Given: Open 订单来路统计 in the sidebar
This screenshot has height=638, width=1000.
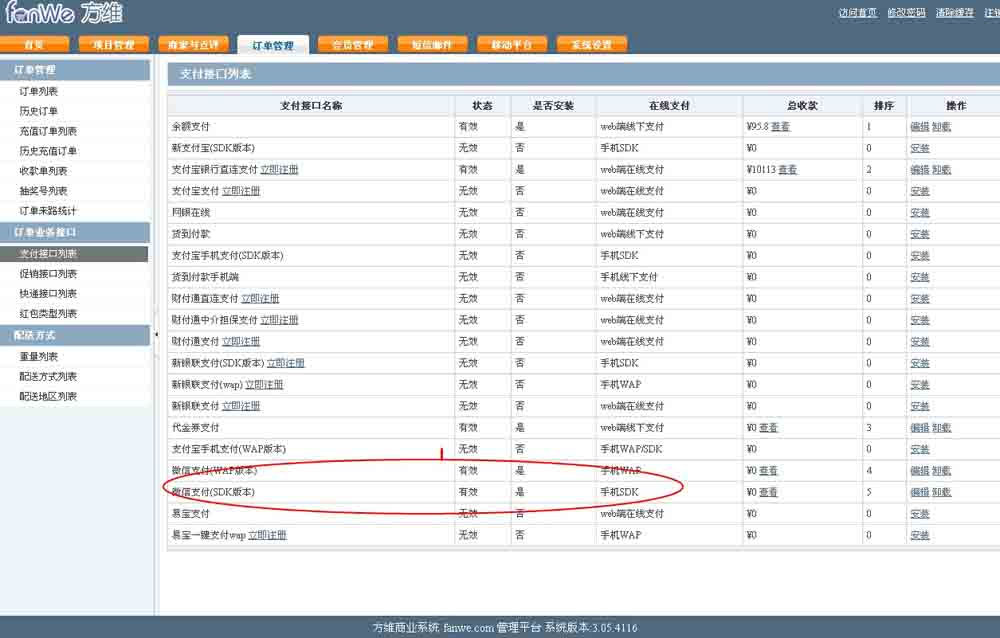Looking at the screenshot, I should [48, 210].
